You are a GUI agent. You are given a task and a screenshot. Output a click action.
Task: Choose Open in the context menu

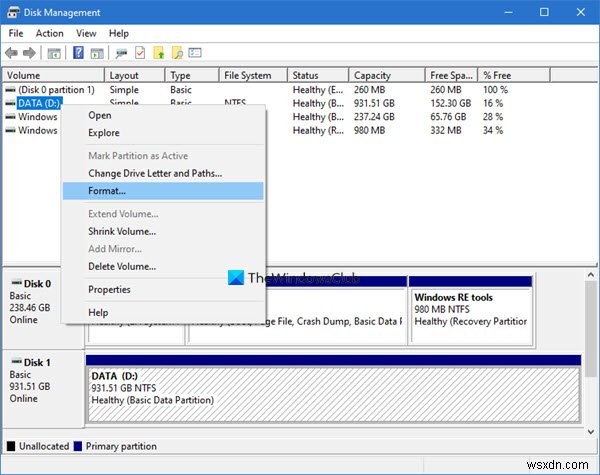pyautogui.click(x=163, y=115)
